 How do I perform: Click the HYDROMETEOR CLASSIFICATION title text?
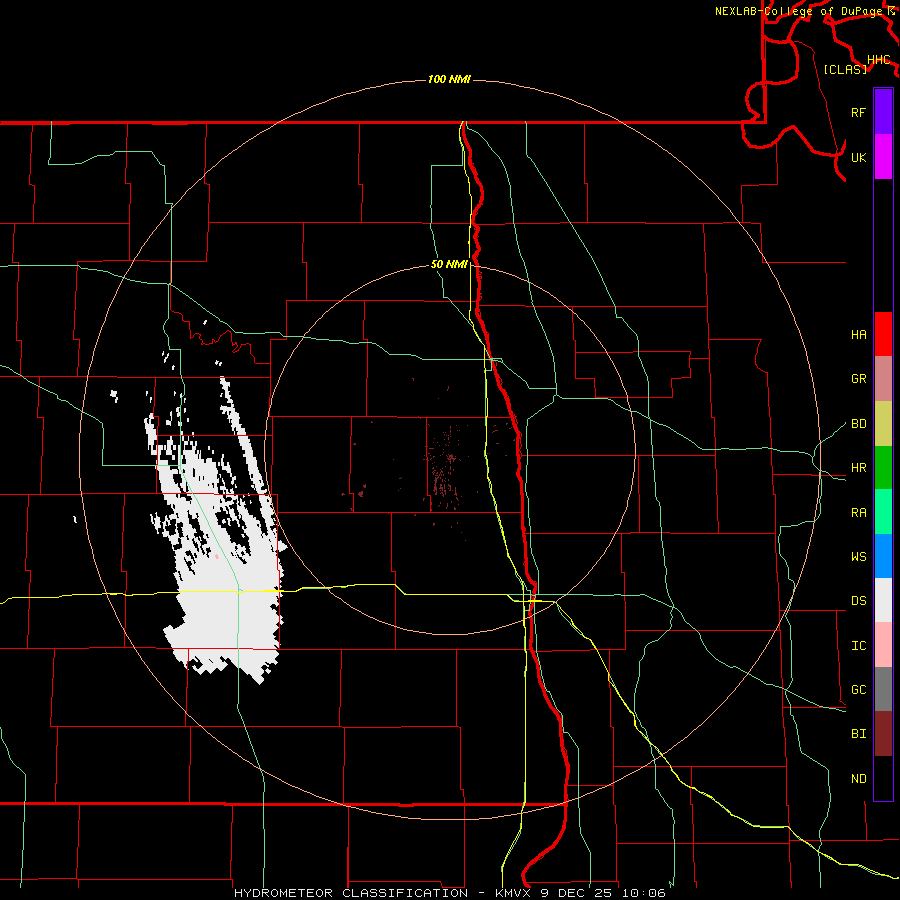point(351,893)
